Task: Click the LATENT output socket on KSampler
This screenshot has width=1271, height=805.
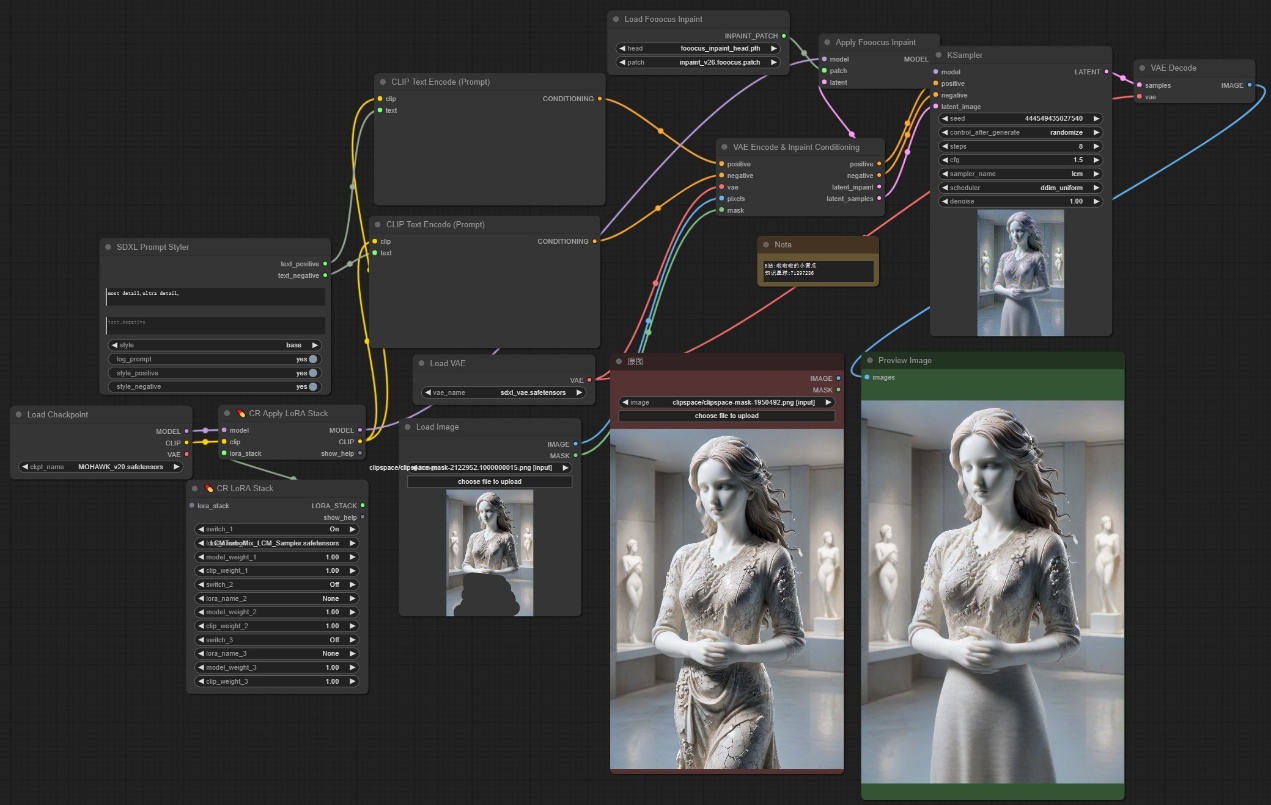Action: 1107,72
